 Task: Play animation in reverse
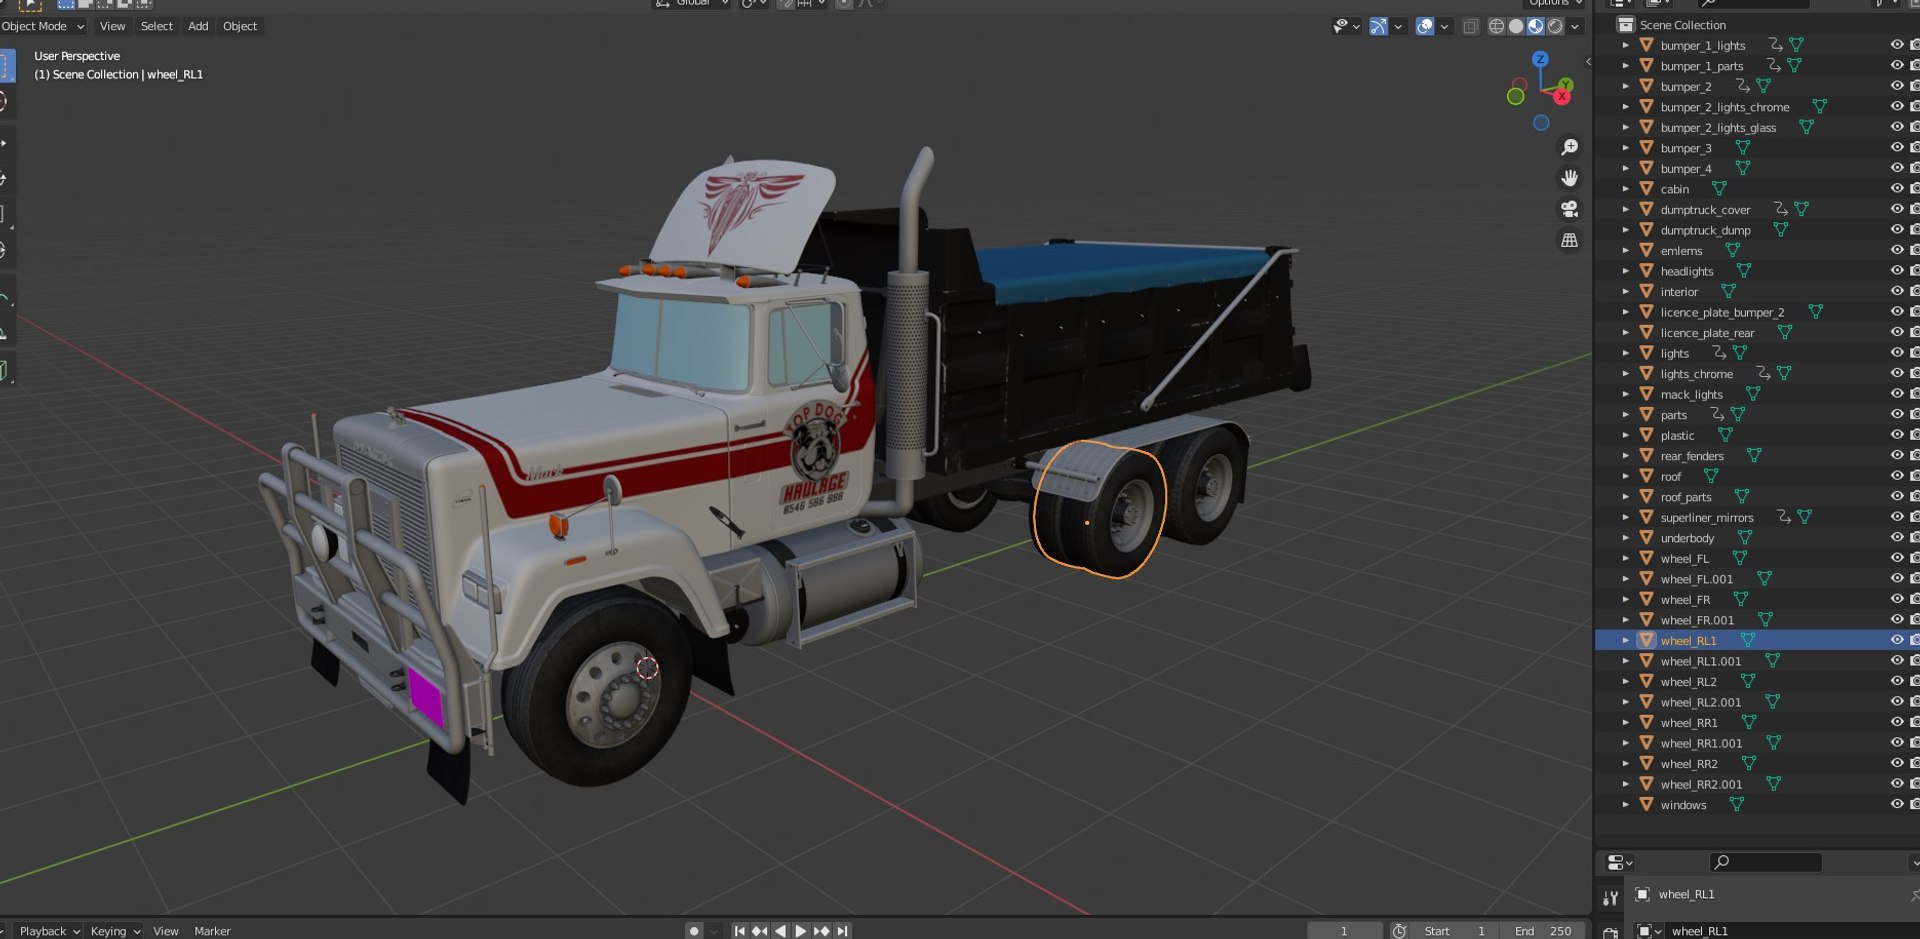781,931
